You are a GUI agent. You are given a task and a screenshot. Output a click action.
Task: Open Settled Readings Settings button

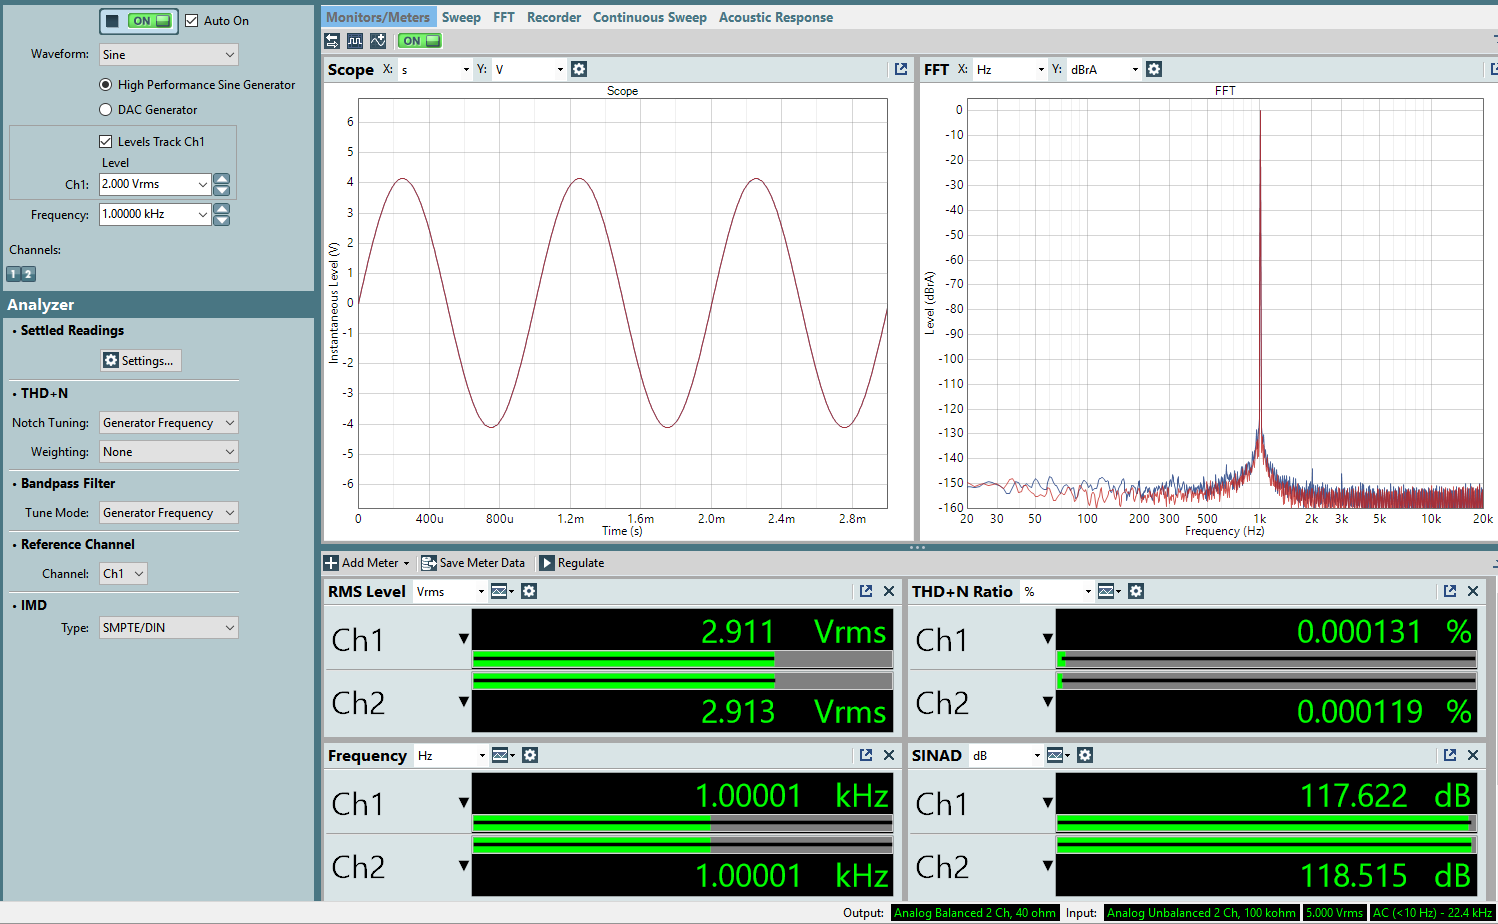coord(141,361)
